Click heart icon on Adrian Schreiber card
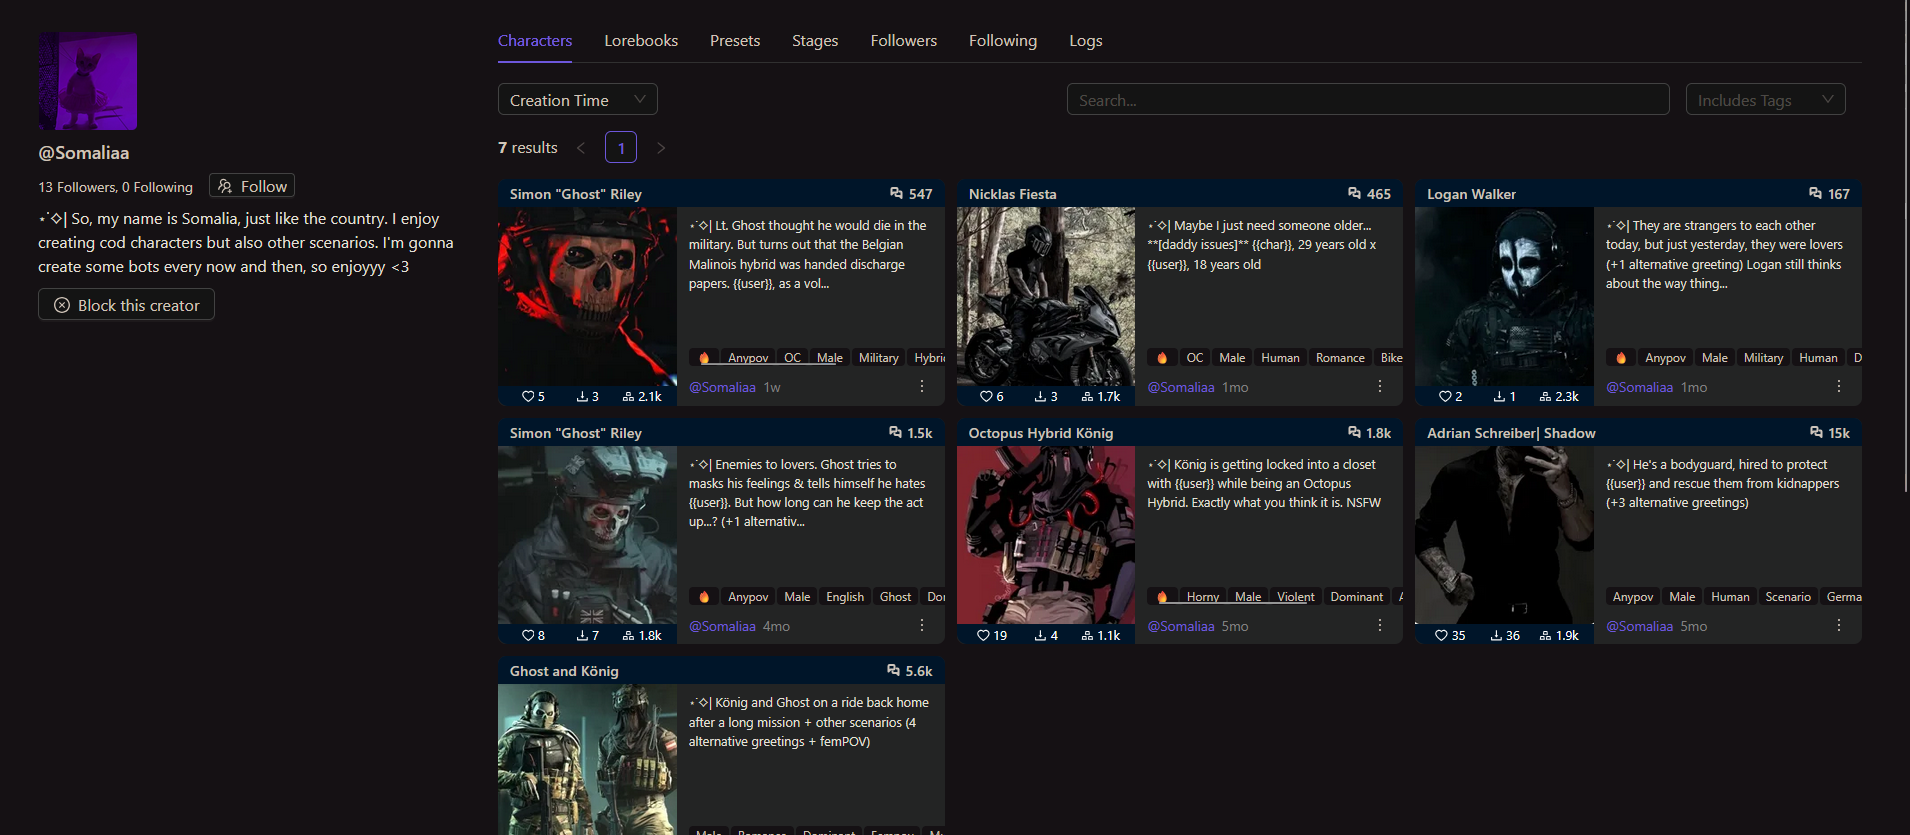The height and width of the screenshot is (835, 1910). [x=1441, y=636]
